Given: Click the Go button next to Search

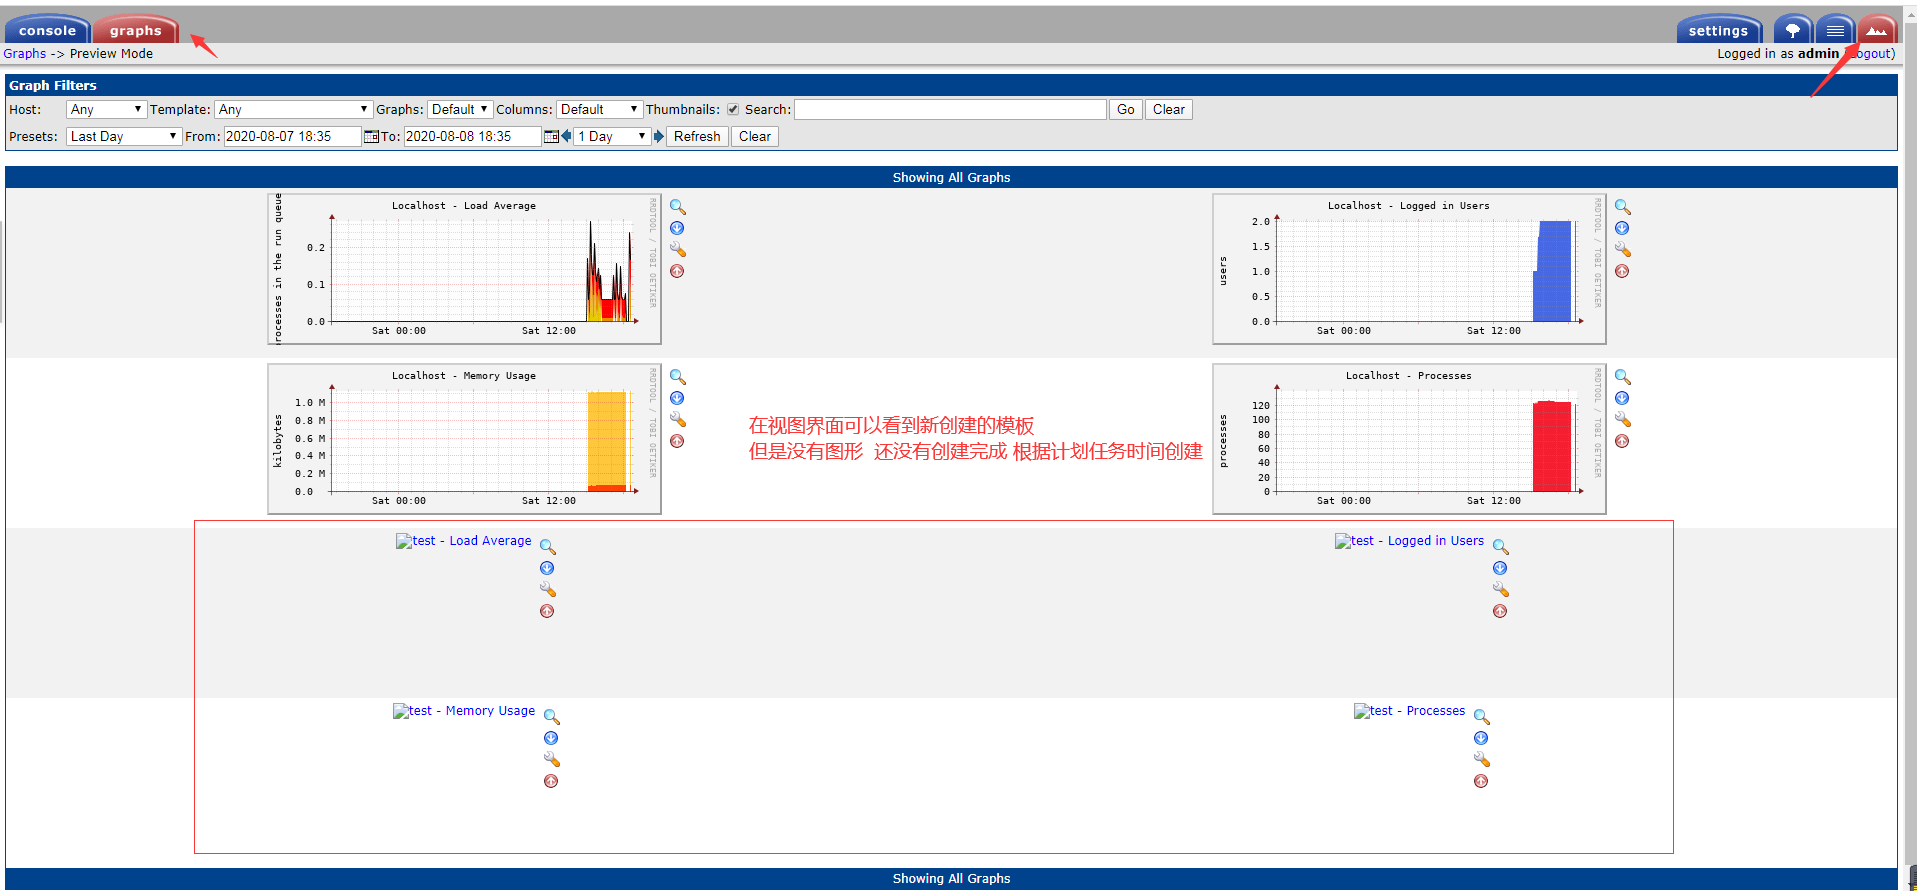Looking at the screenshot, I should coord(1125,110).
